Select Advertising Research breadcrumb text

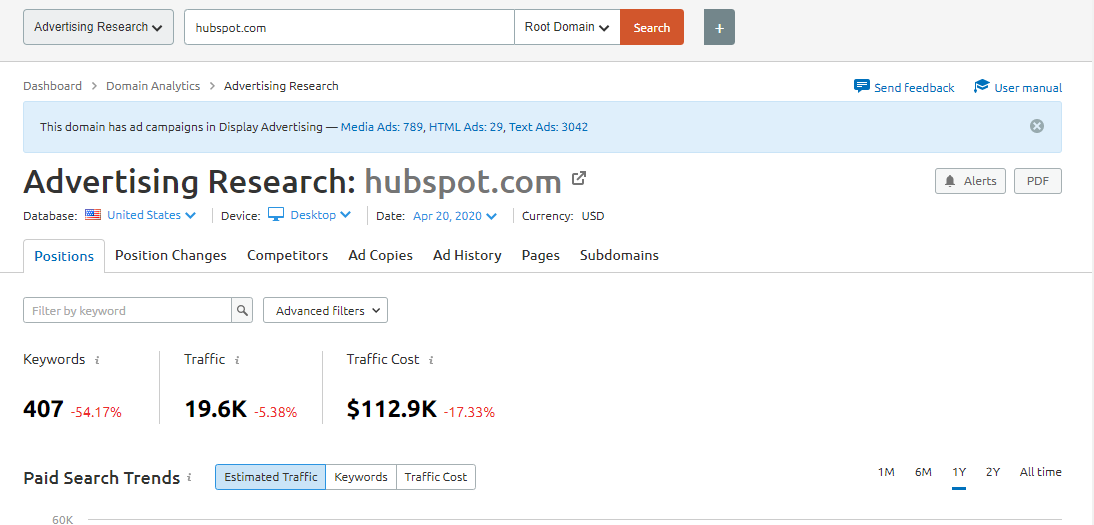pyautogui.click(x=281, y=86)
